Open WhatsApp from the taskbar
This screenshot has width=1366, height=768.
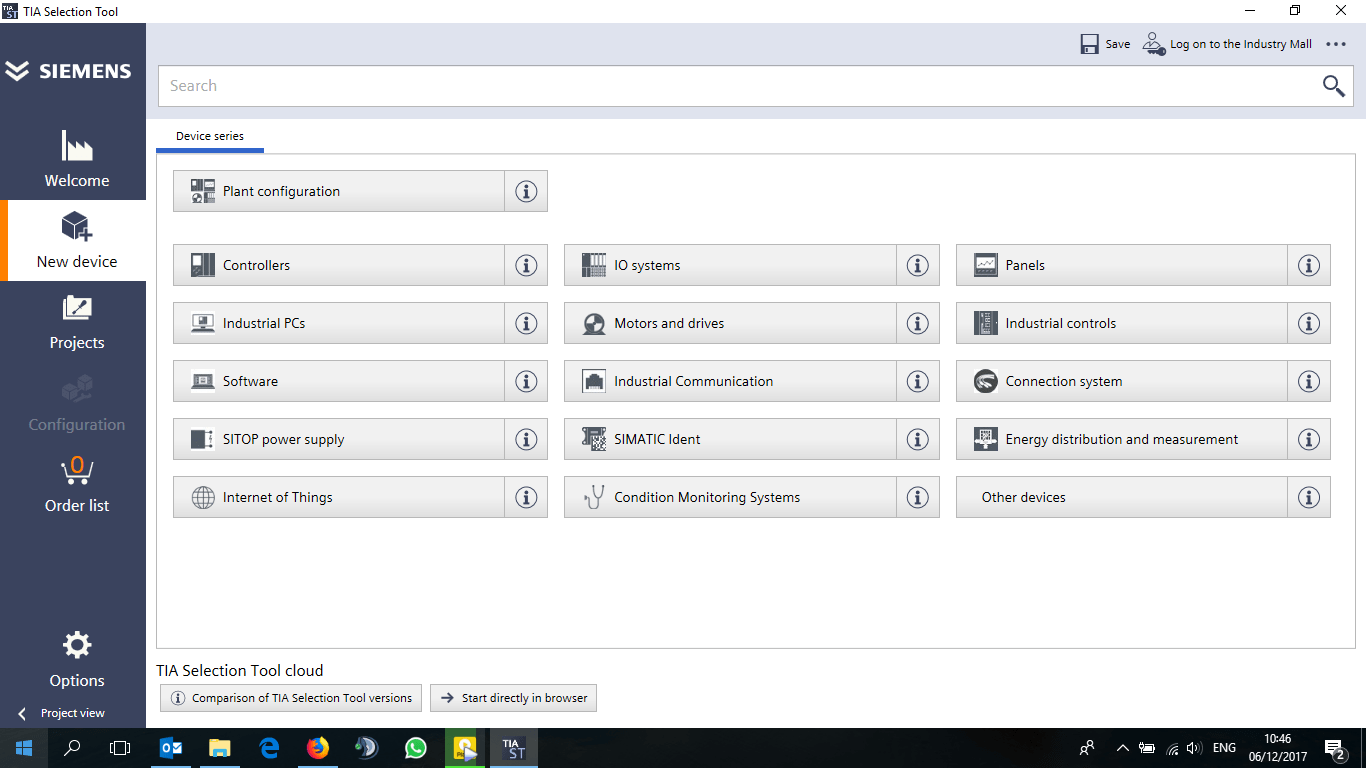(416, 748)
